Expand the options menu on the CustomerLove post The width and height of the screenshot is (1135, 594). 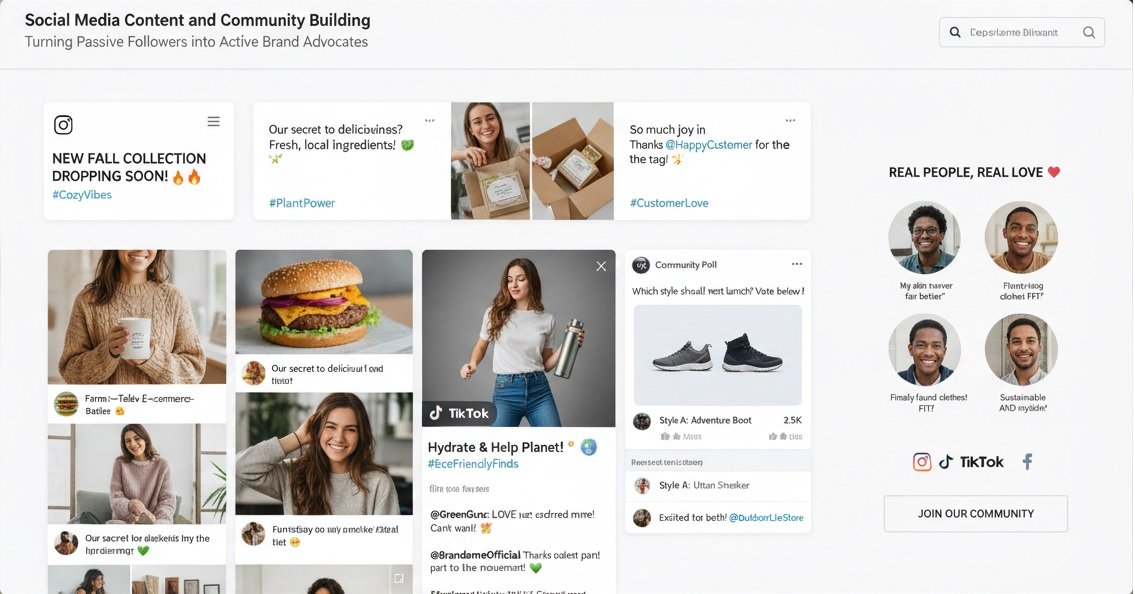(790, 121)
